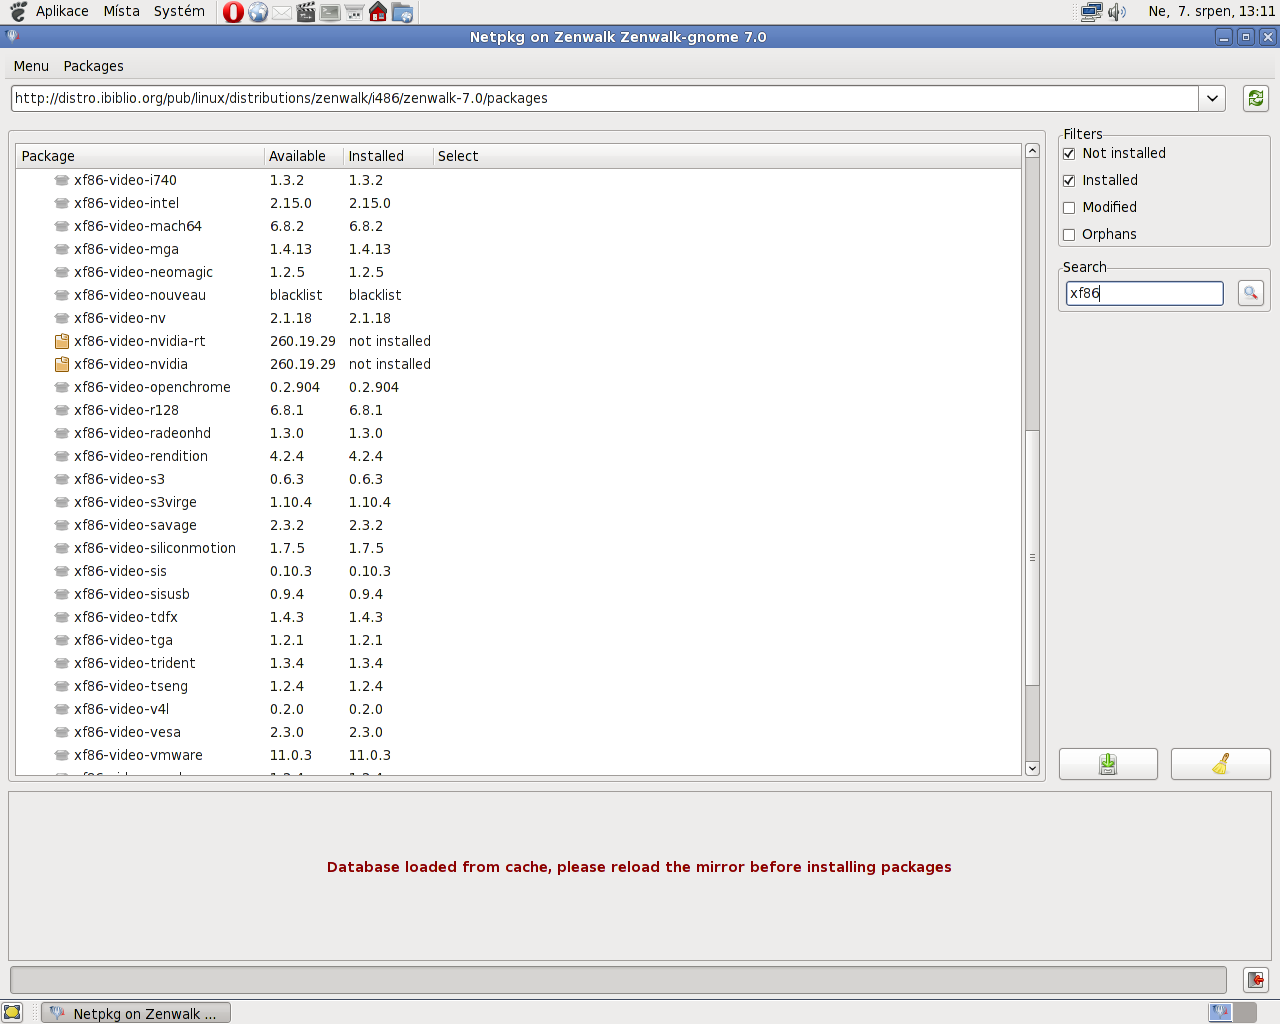1280x1024 pixels.
Task: Click the icon beside xf86-video-intel
Action: click(62, 203)
